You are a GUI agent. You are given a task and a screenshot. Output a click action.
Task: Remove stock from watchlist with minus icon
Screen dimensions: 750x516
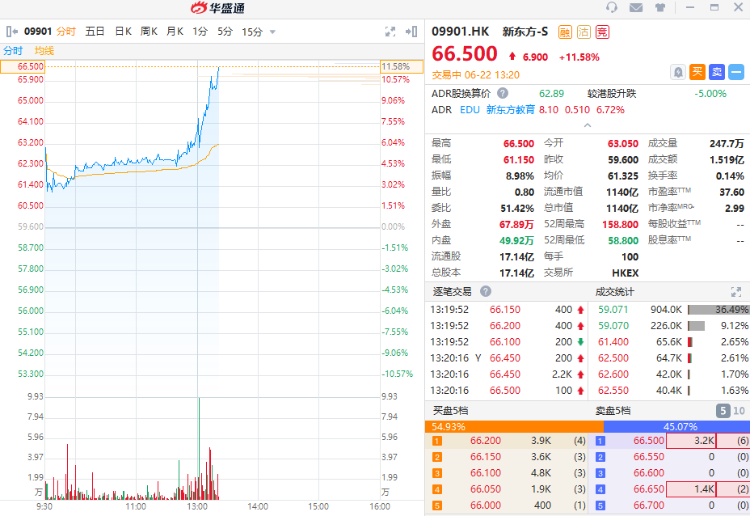tap(736, 72)
